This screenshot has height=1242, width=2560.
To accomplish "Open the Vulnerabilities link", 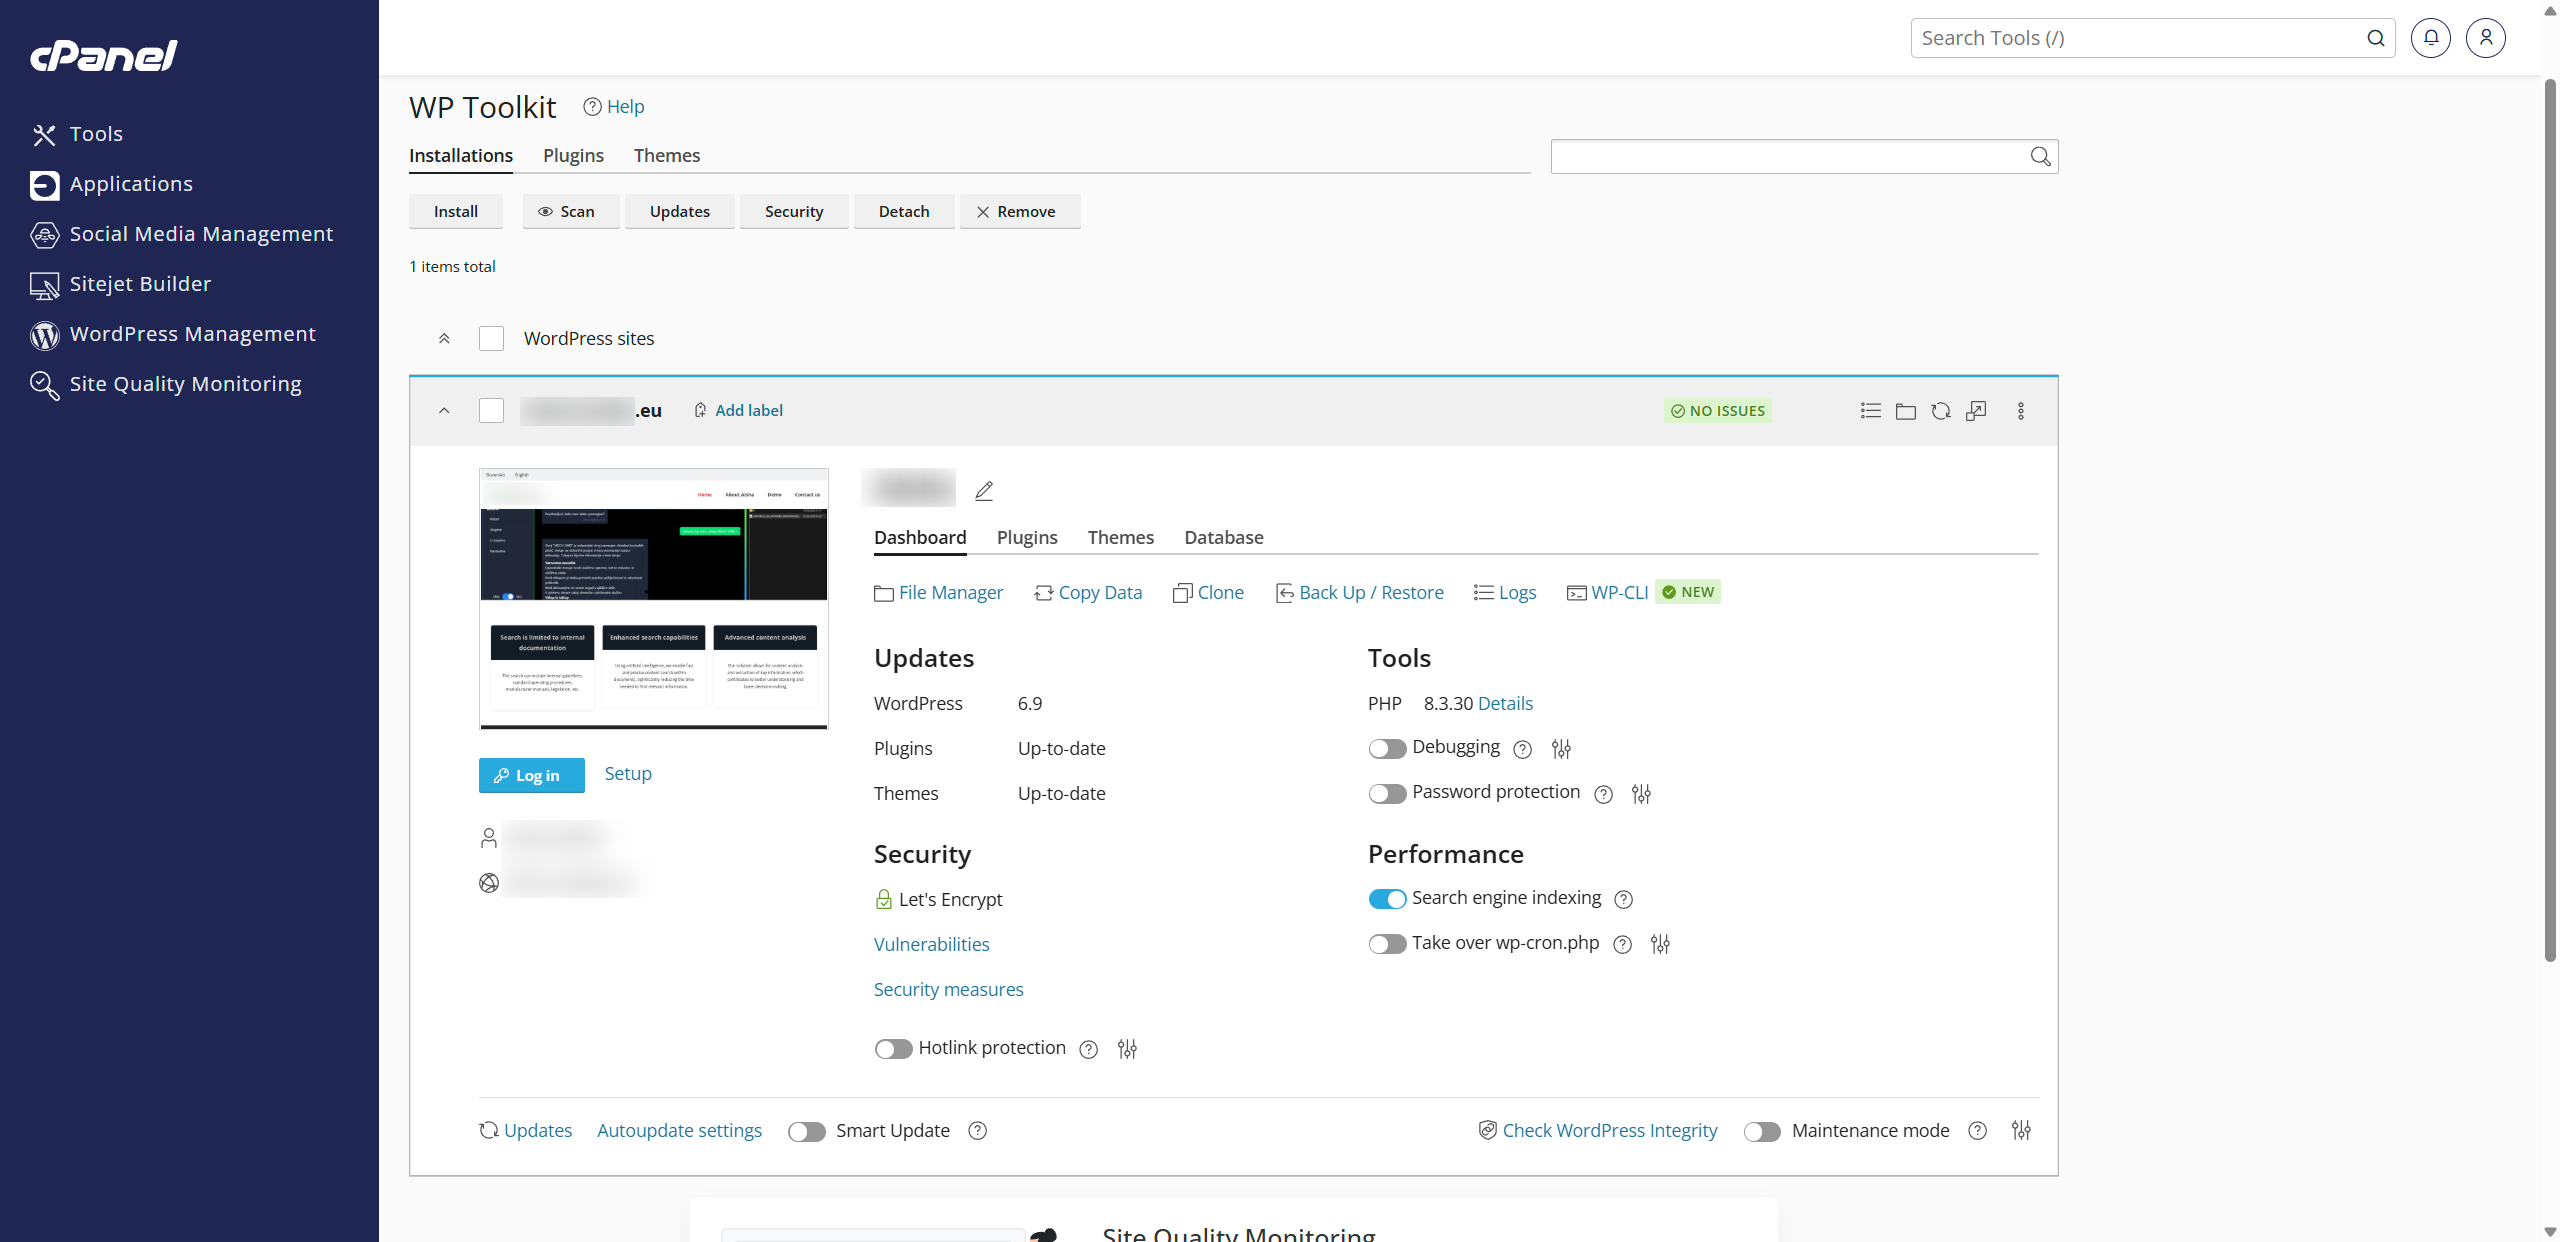I will pyautogui.click(x=931, y=944).
